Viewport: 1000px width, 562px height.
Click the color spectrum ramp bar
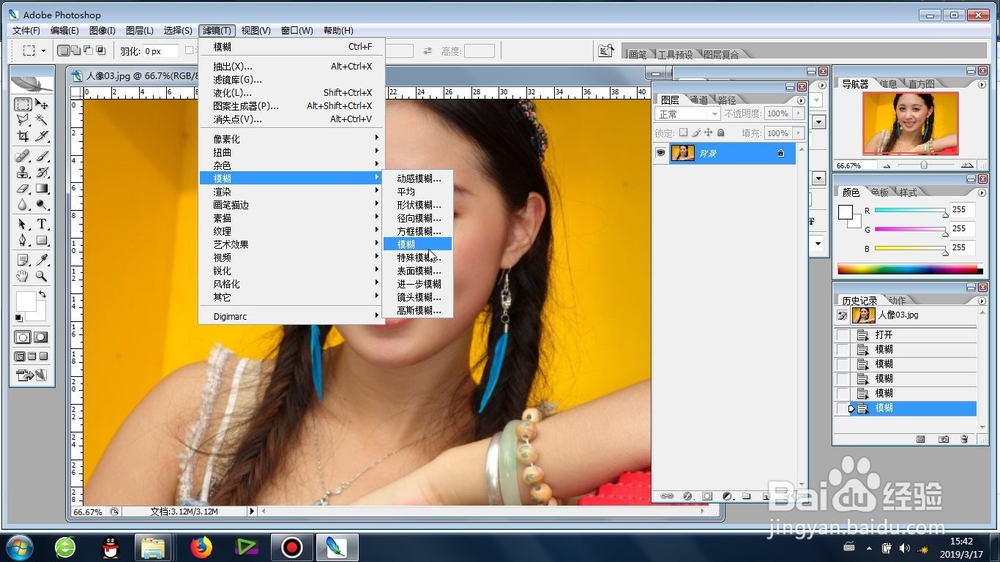point(910,270)
